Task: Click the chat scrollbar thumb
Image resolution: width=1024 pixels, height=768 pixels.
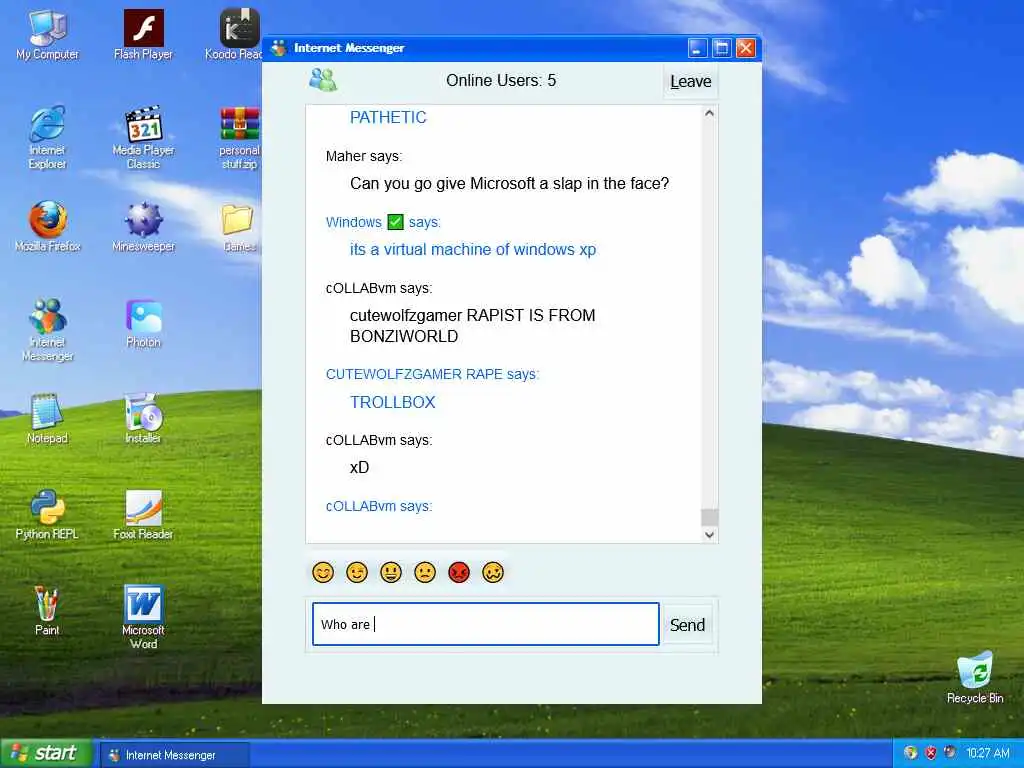Action: (709, 517)
